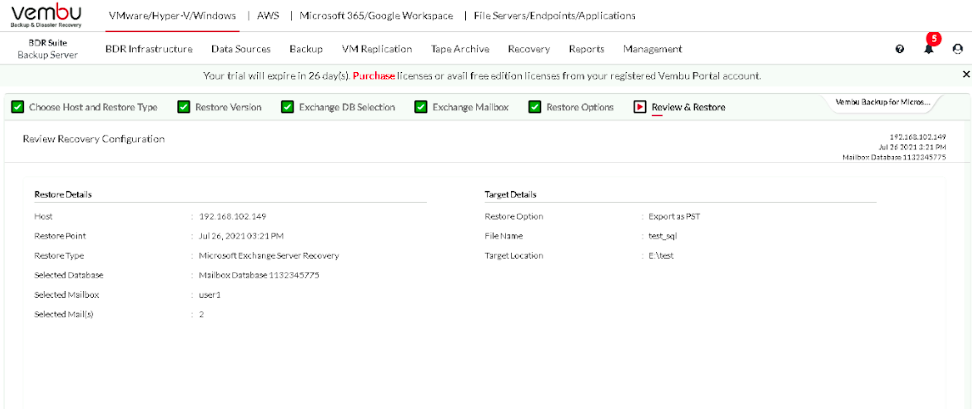Go to Choose Host and Restore Type step

click(x=93, y=107)
